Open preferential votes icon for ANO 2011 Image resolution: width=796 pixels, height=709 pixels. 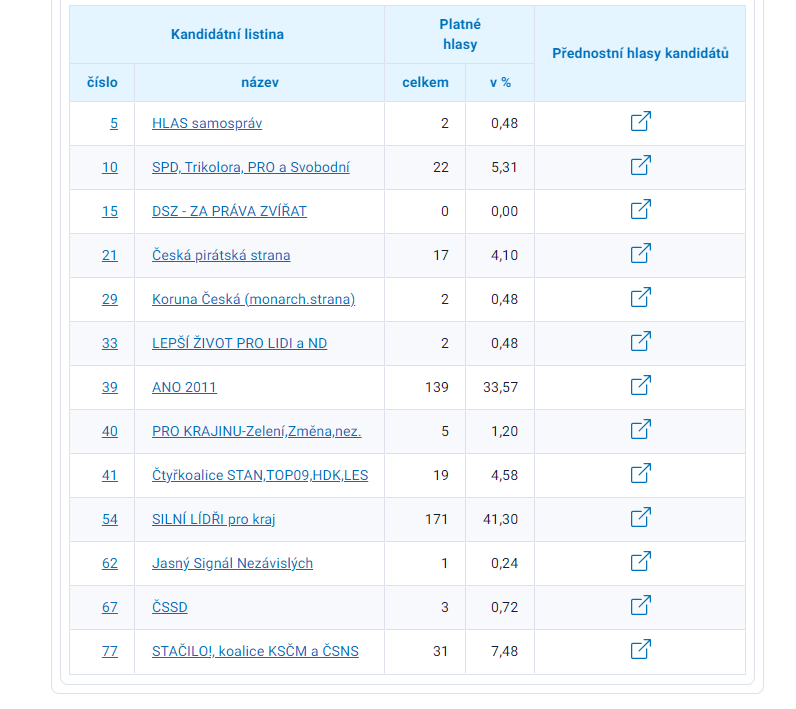click(x=640, y=386)
